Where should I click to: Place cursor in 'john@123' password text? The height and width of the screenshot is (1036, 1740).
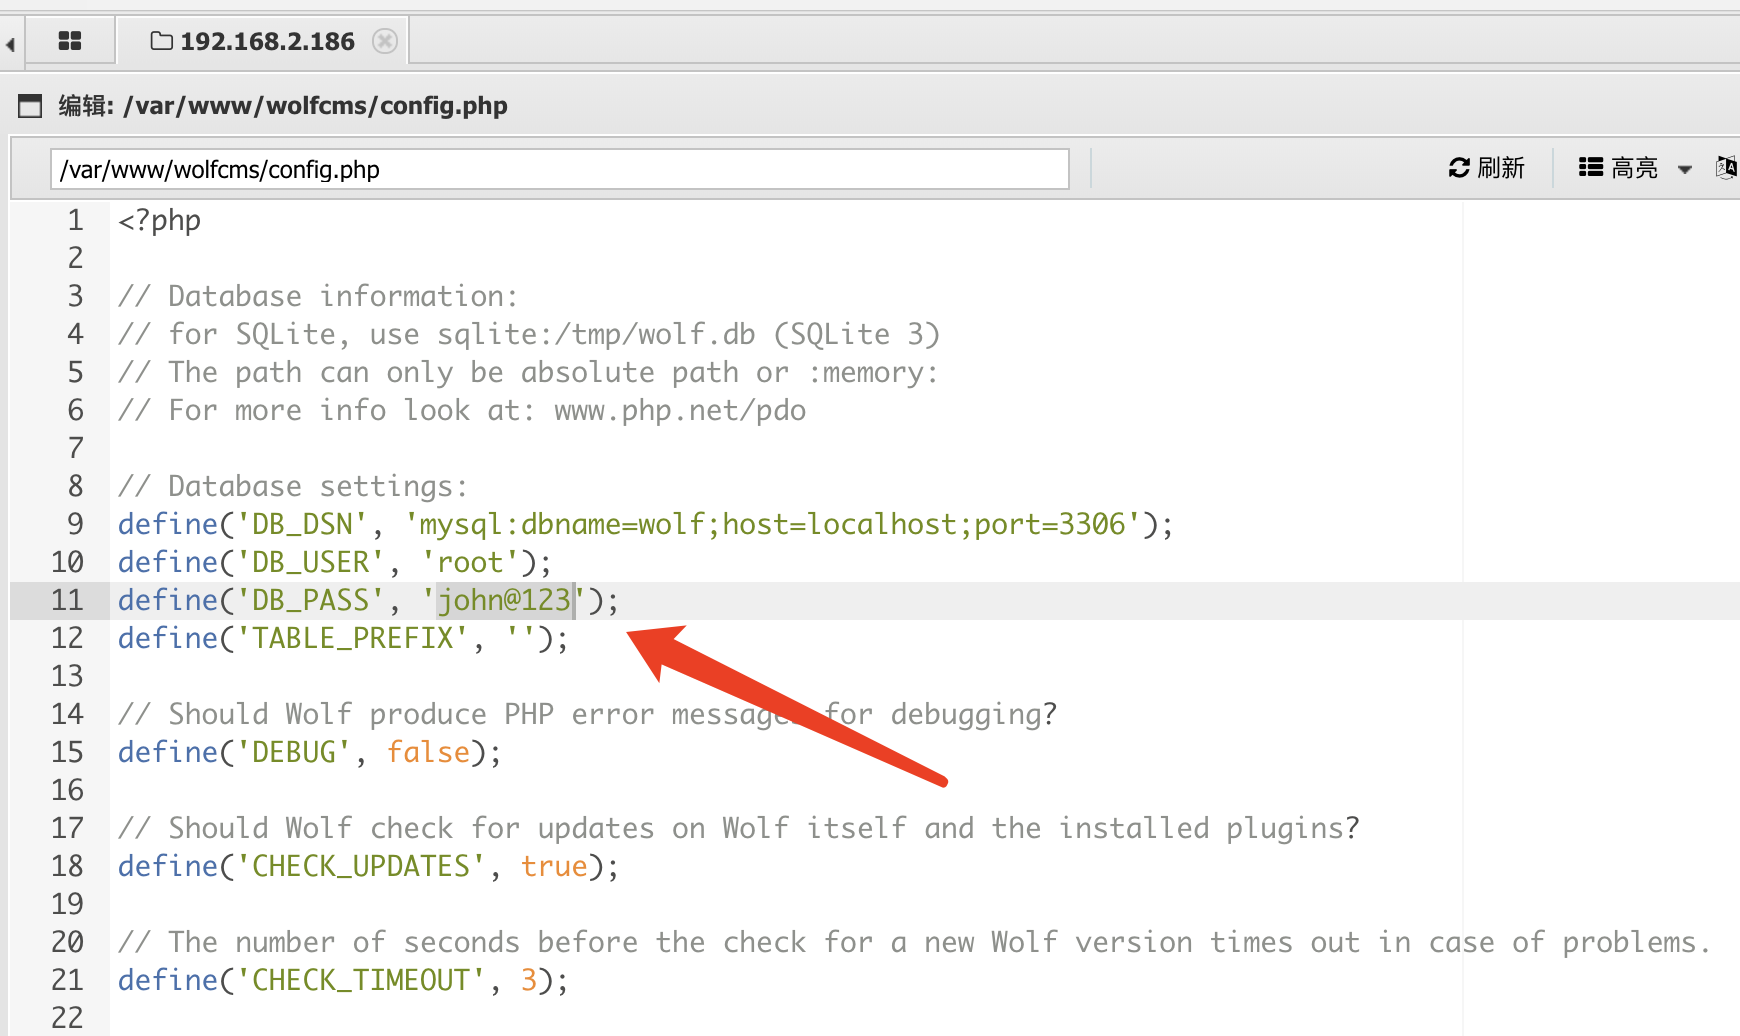[504, 600]
